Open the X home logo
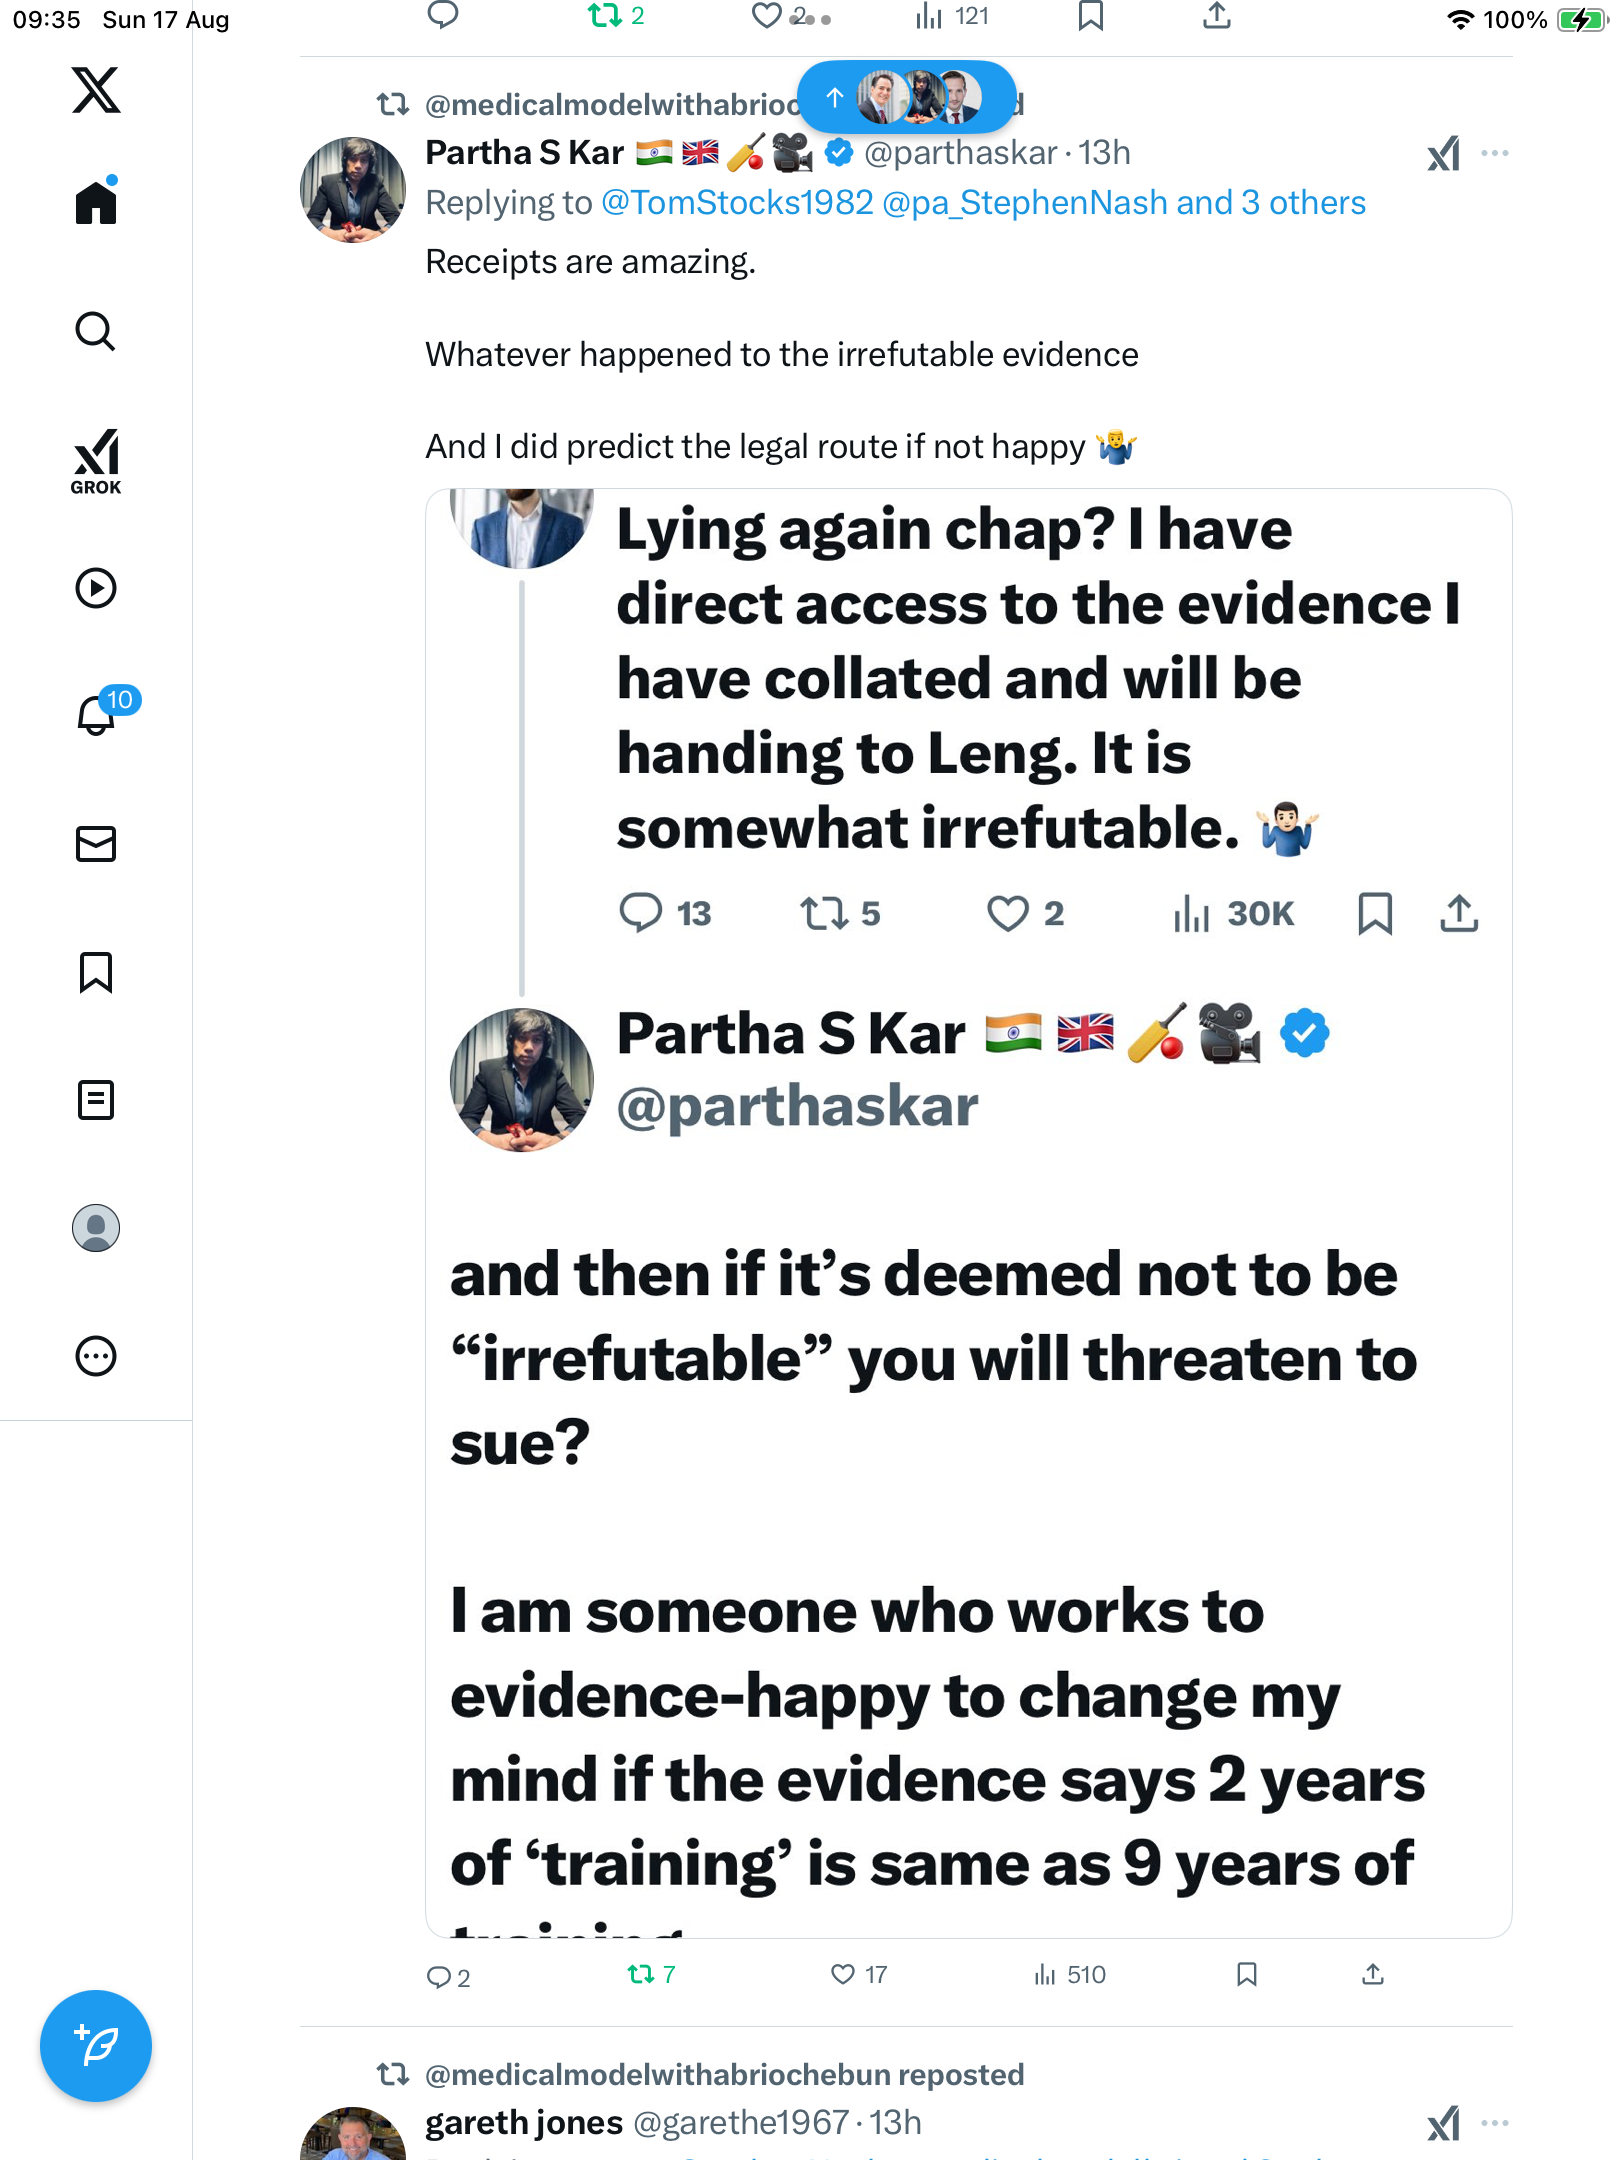Image resolution: width=1620 pixels, height=2160 pixels. tap(96, 90)
